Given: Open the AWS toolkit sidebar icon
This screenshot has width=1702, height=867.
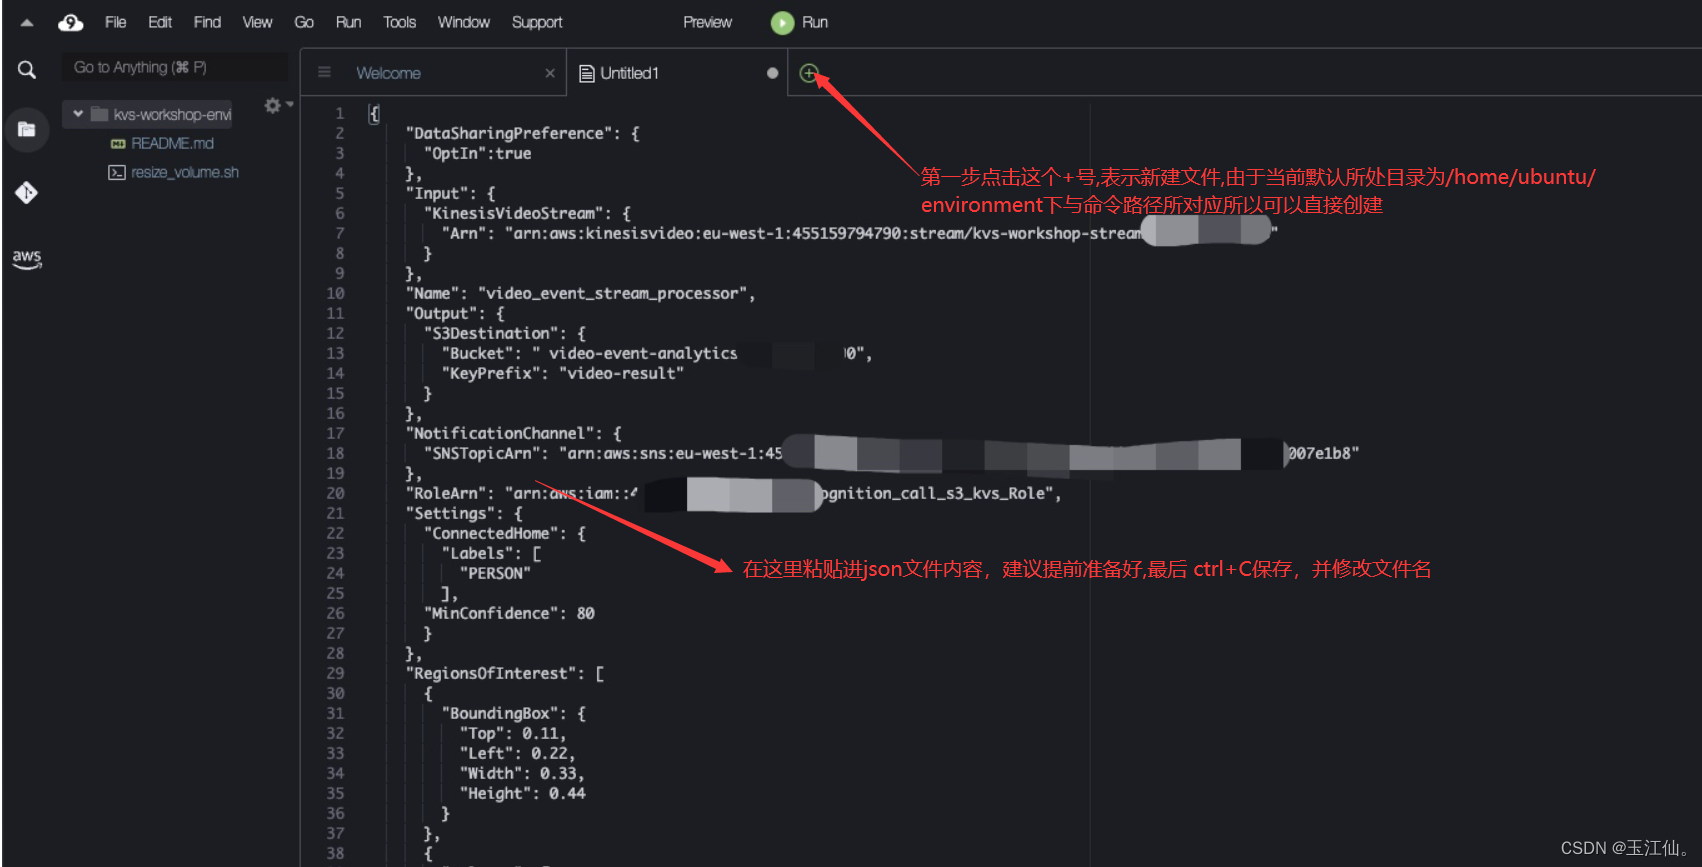Looking at the screenshot, I should point(27,259).
